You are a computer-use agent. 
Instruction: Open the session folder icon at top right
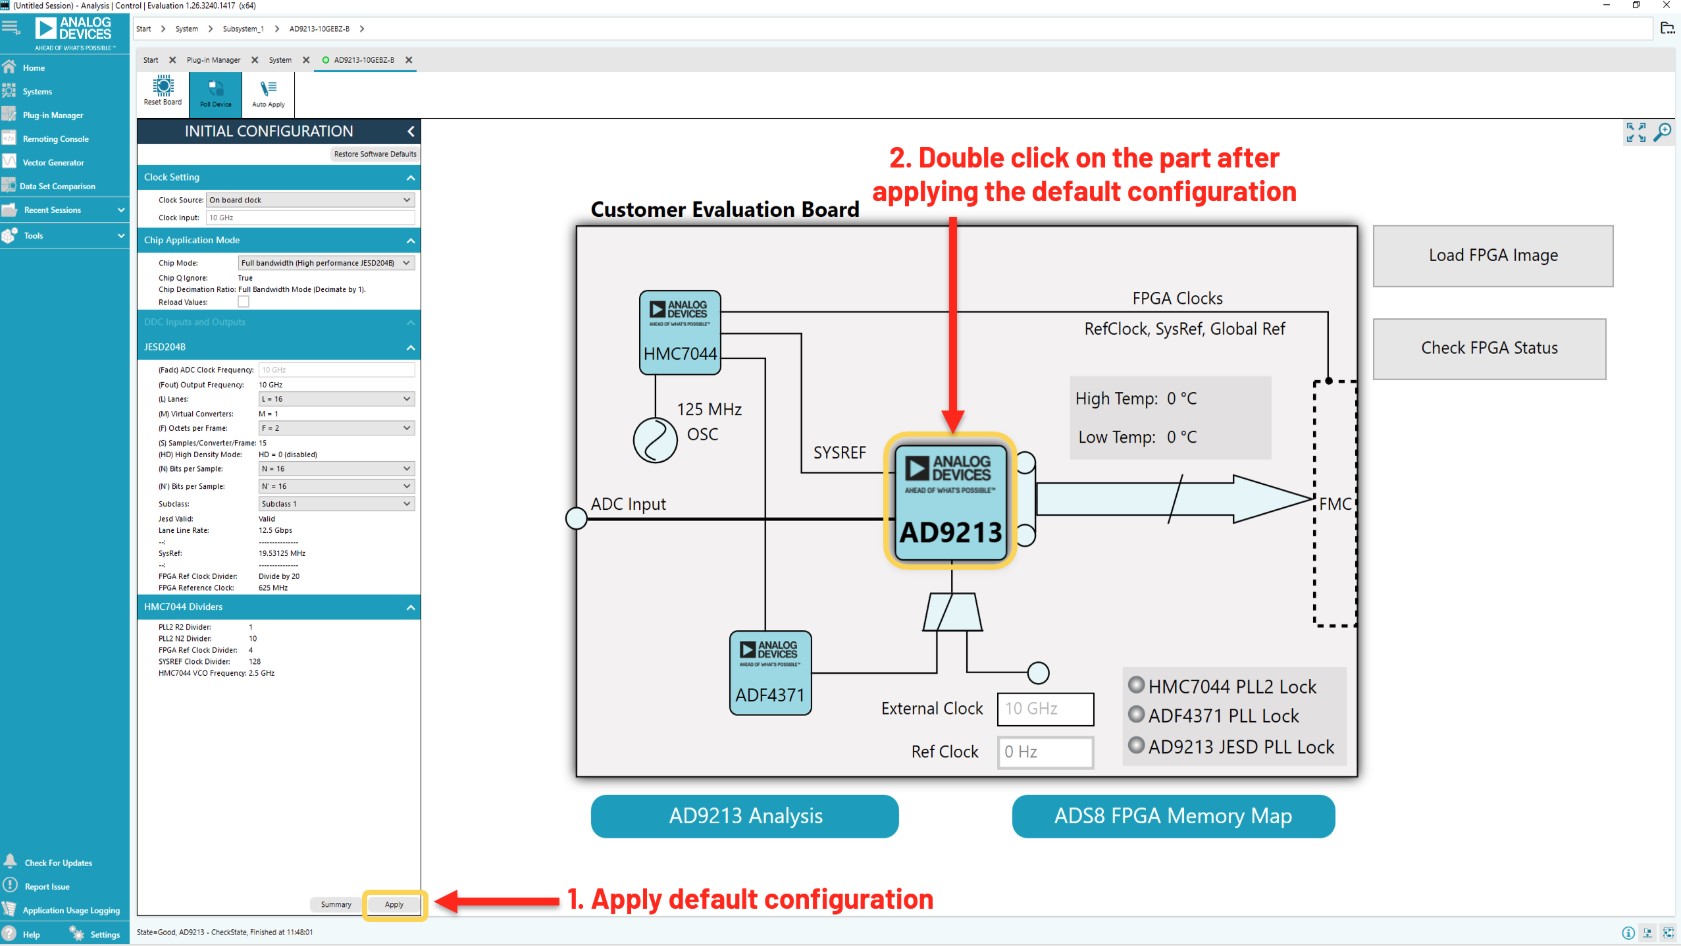[1667, 28]
